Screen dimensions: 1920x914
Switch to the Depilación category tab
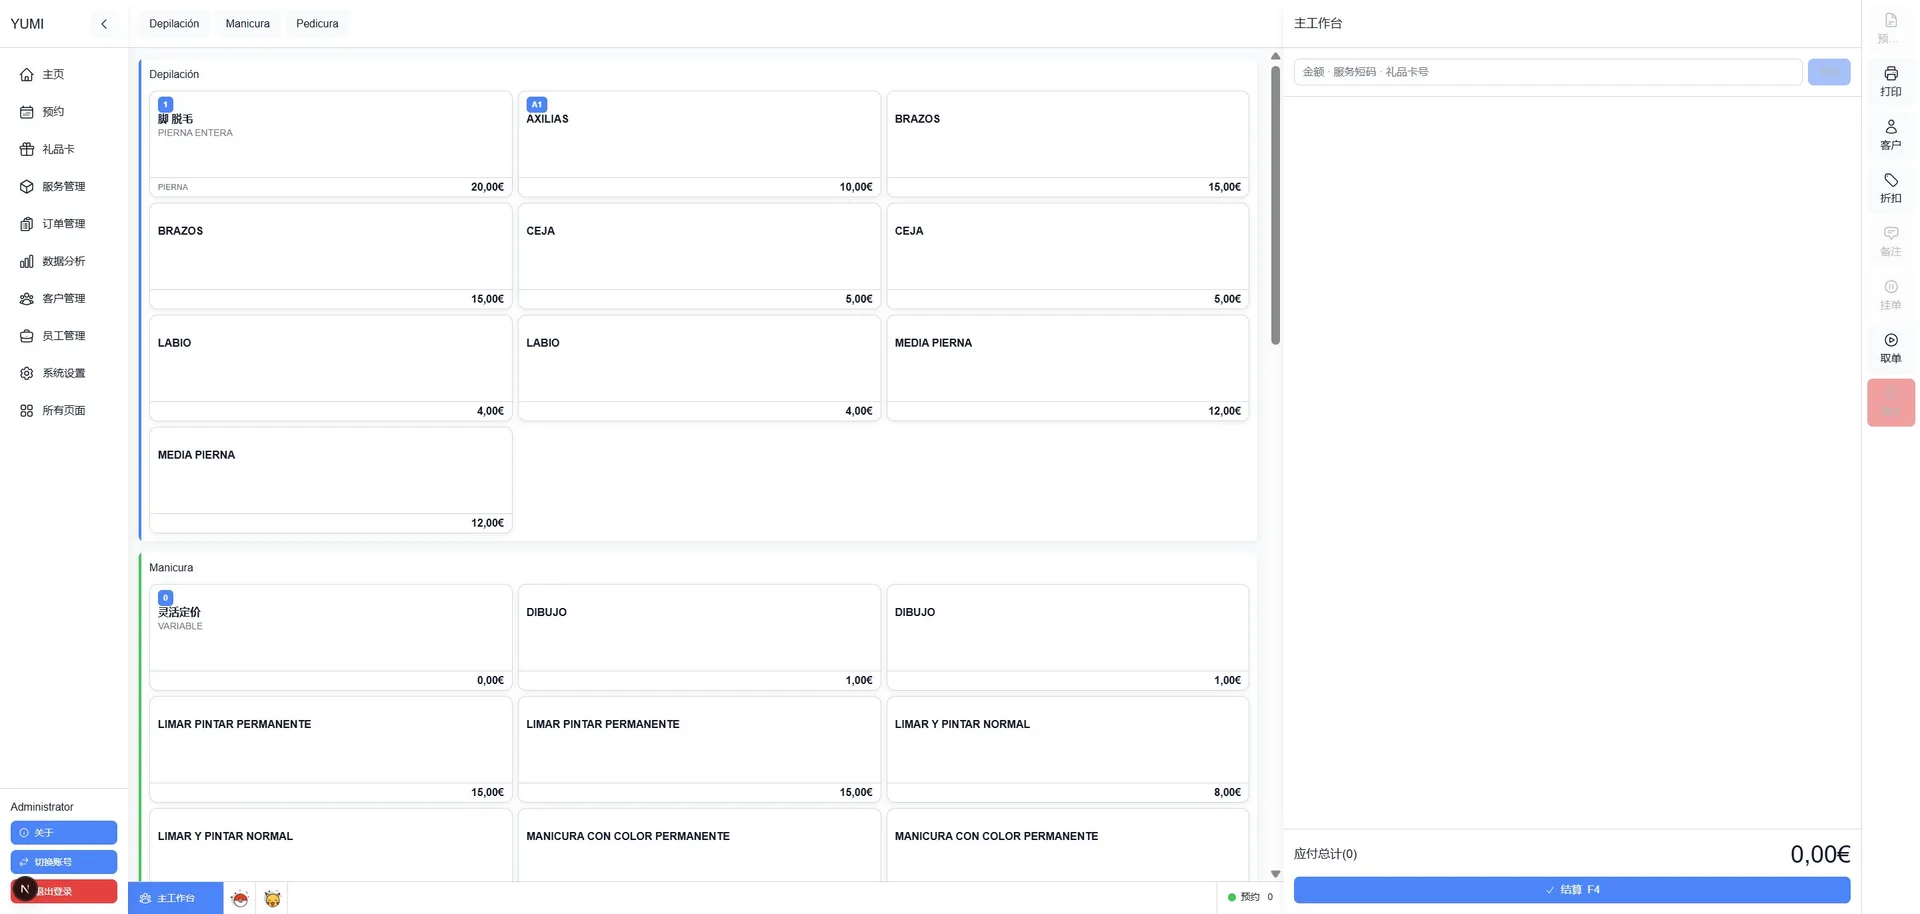tap(174, 24)
